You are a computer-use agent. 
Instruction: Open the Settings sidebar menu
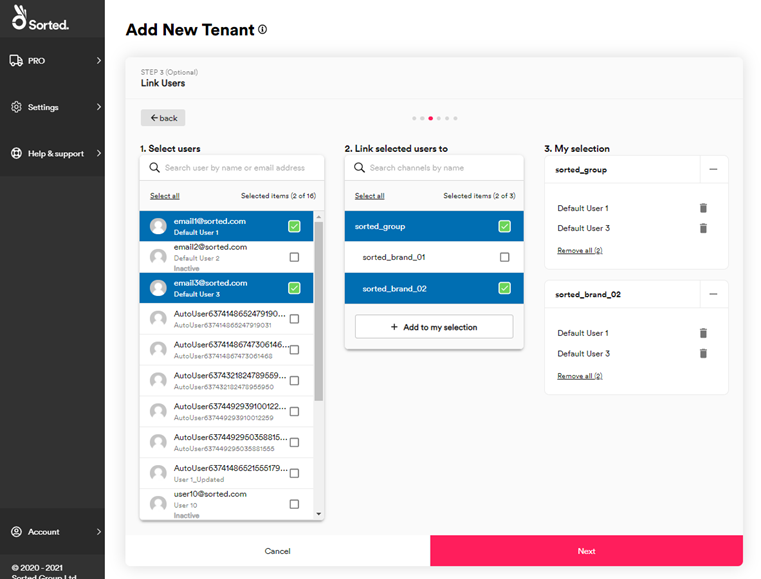[x=52, y=107]
